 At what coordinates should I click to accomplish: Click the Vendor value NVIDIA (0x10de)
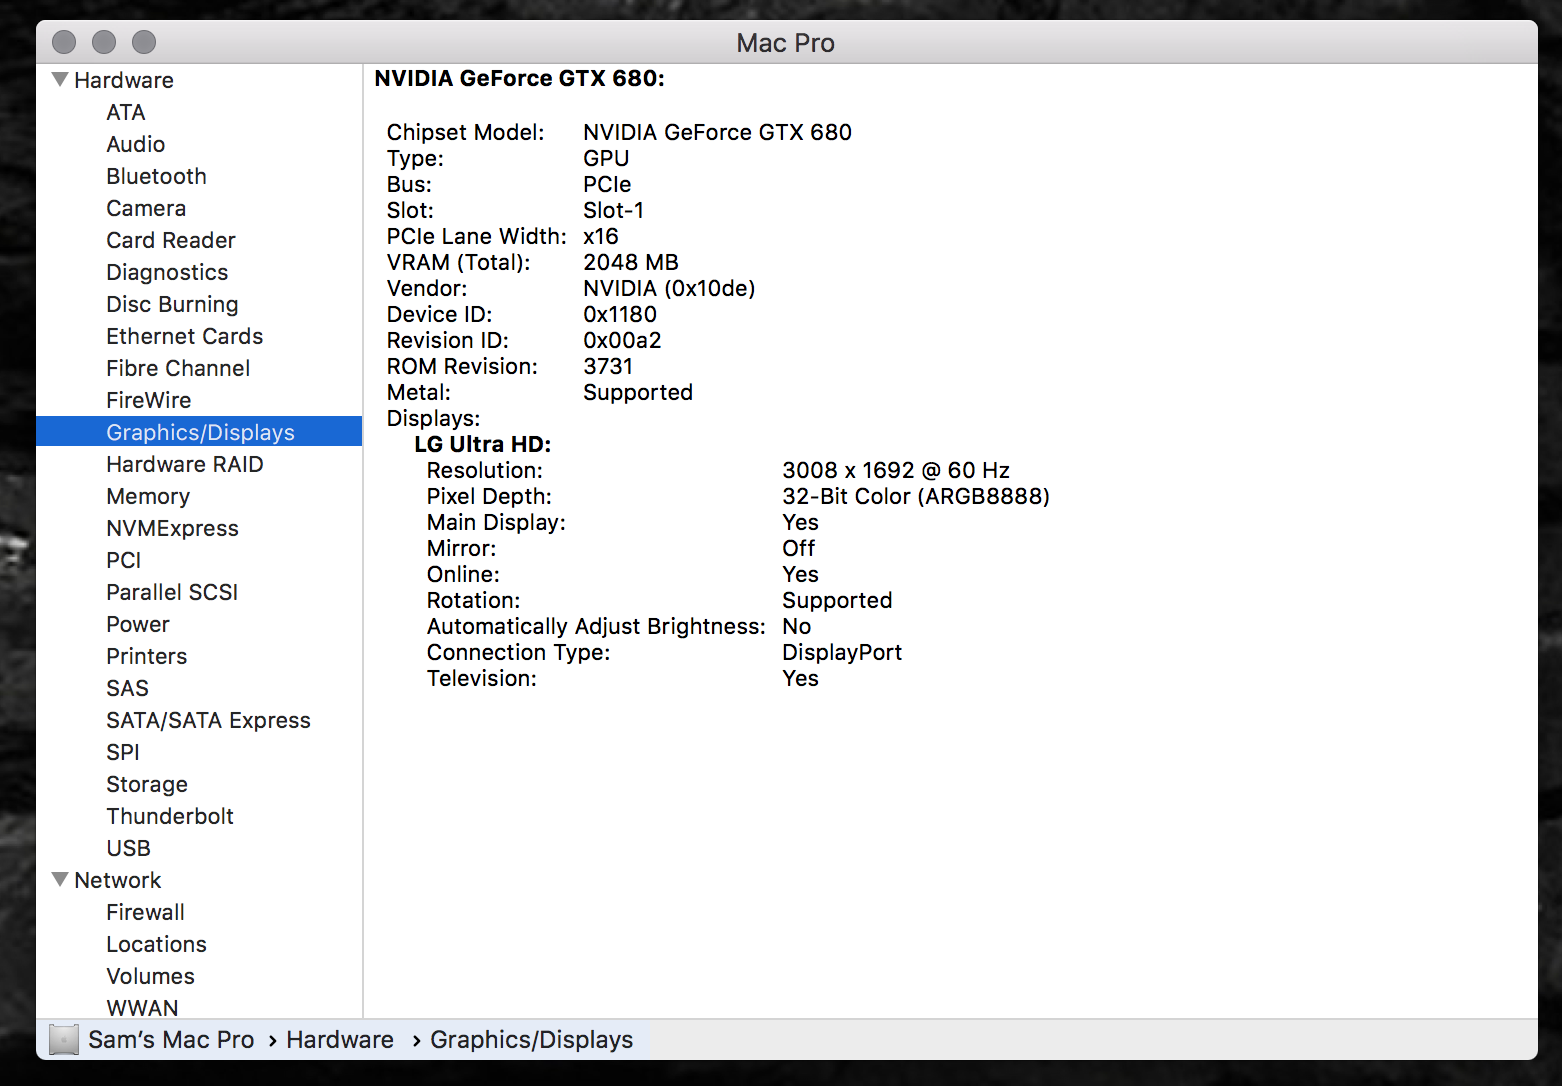670,288
